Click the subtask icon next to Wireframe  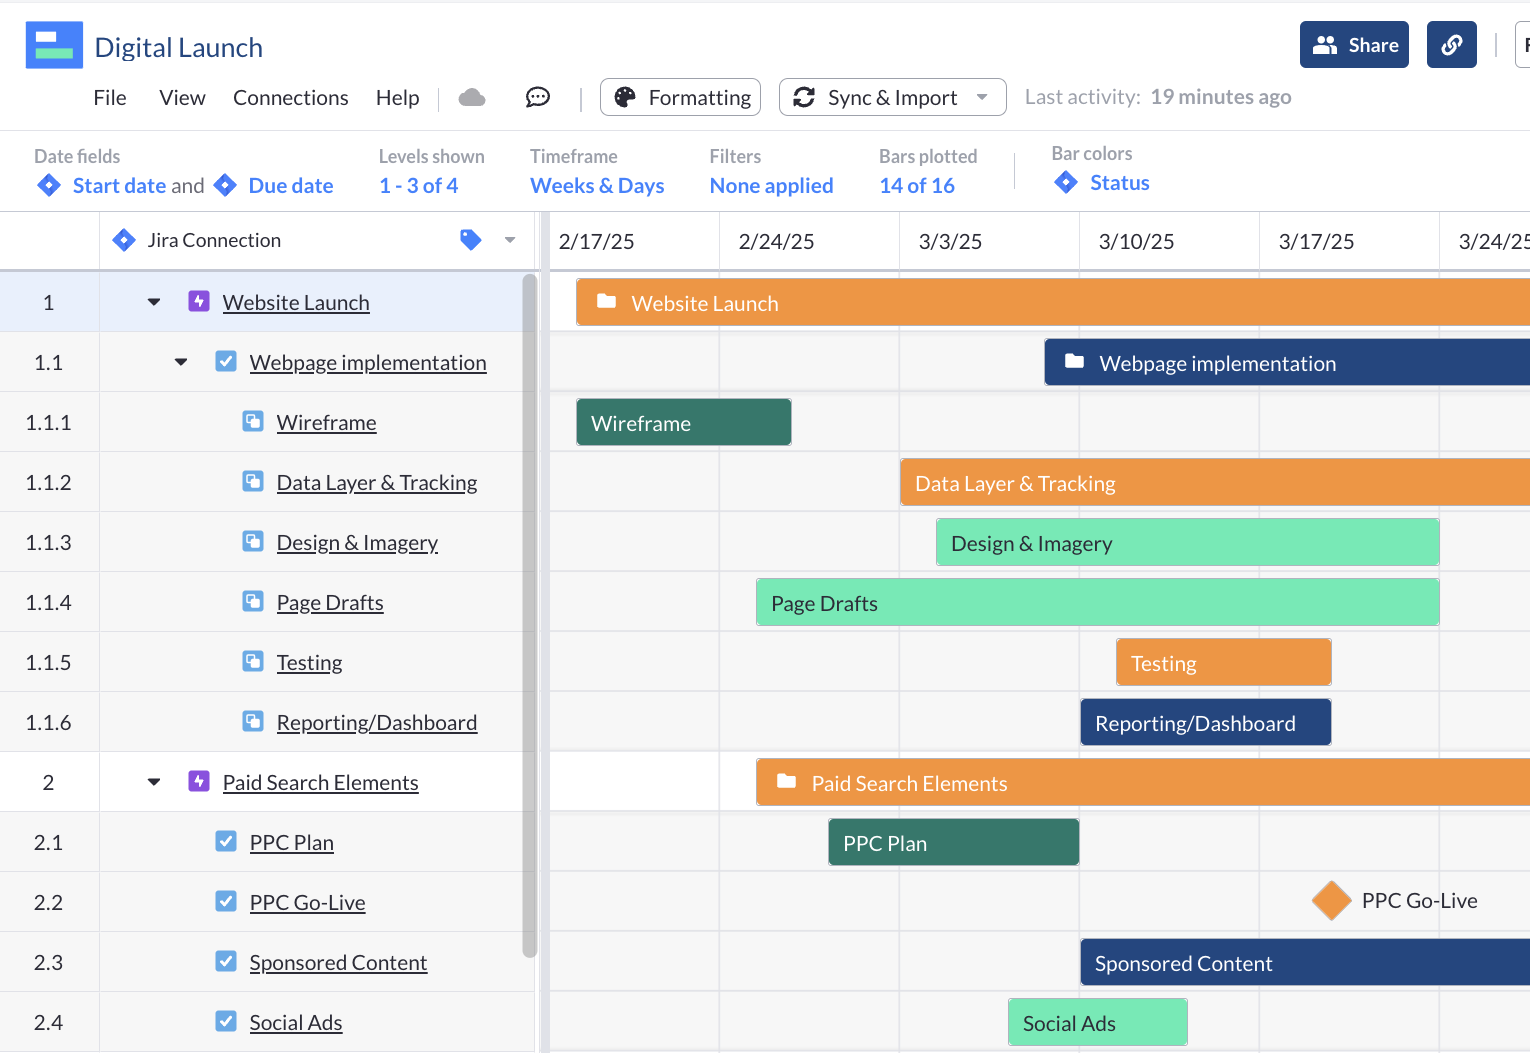coord(252,421)
